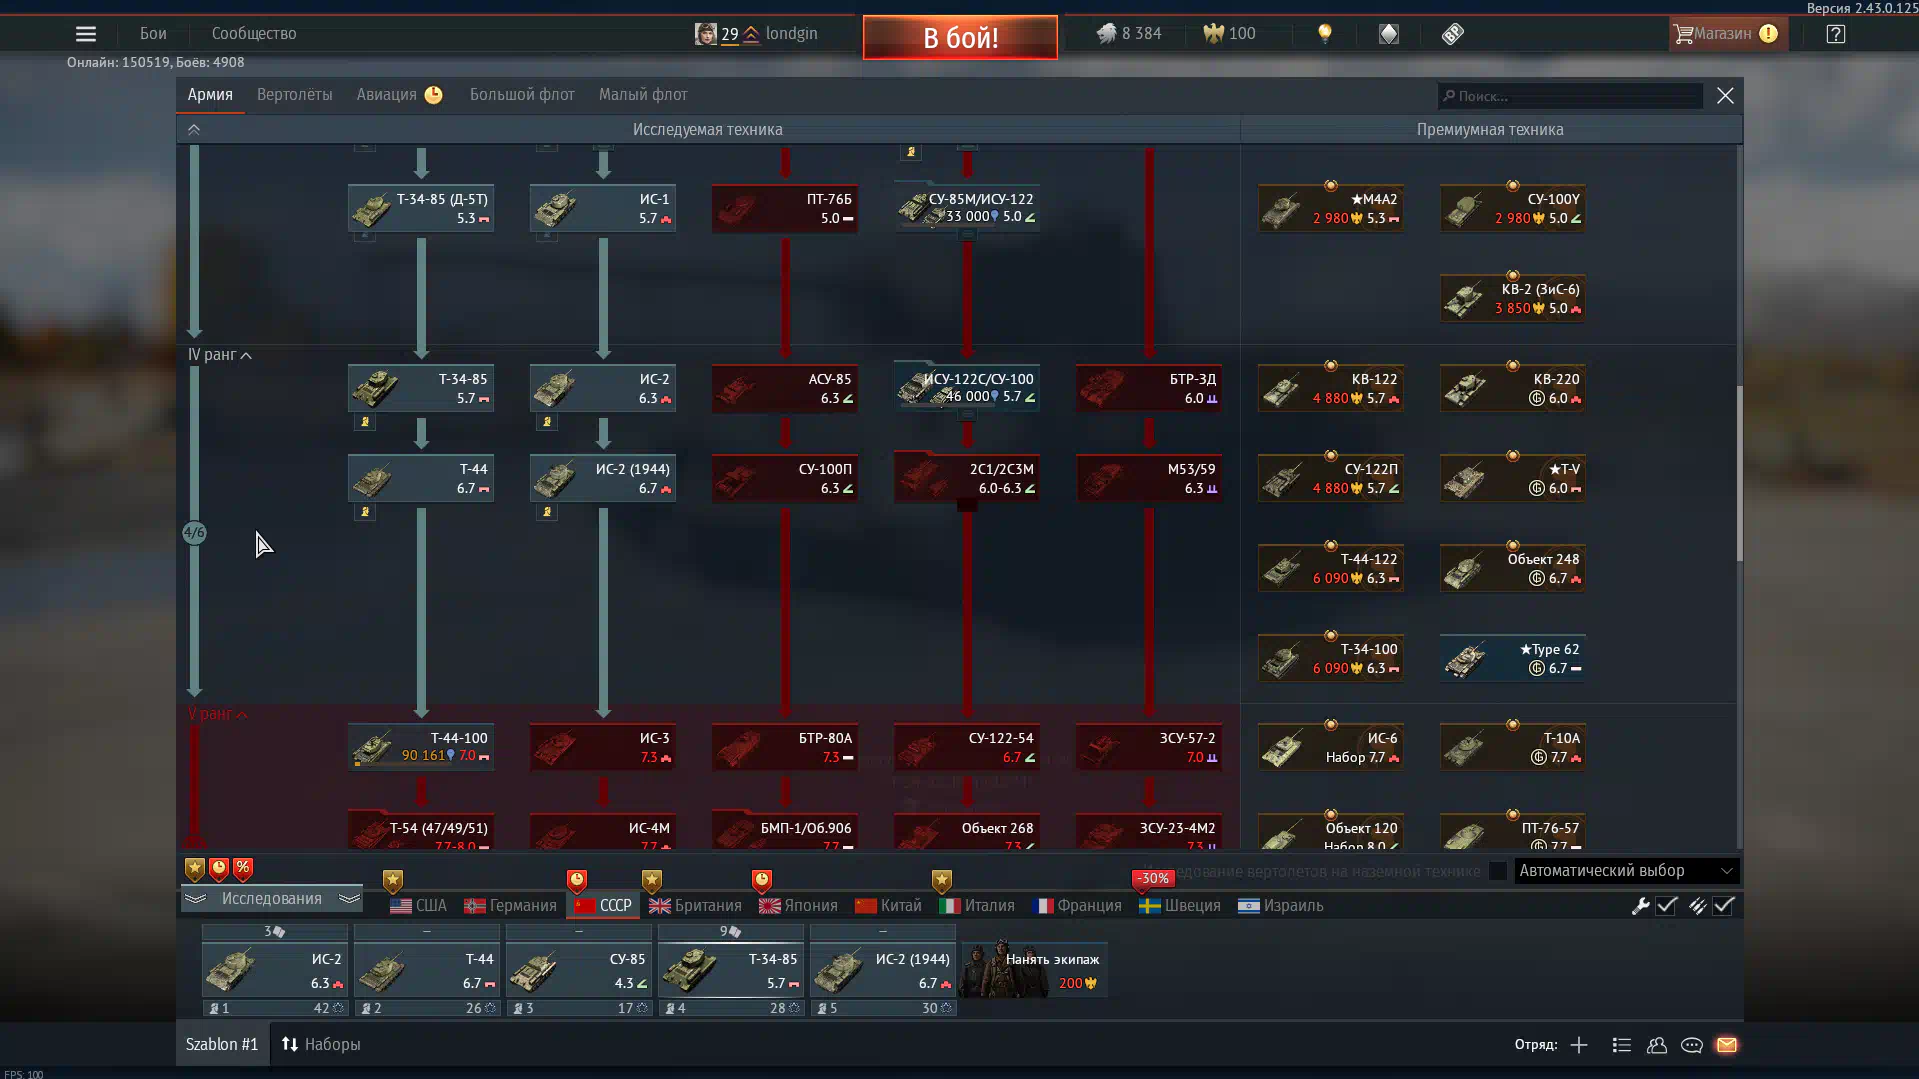The height and width of the screenshot is (1079, 1919).
Task: Select the Британия nation tab
Action: point(695,906)
